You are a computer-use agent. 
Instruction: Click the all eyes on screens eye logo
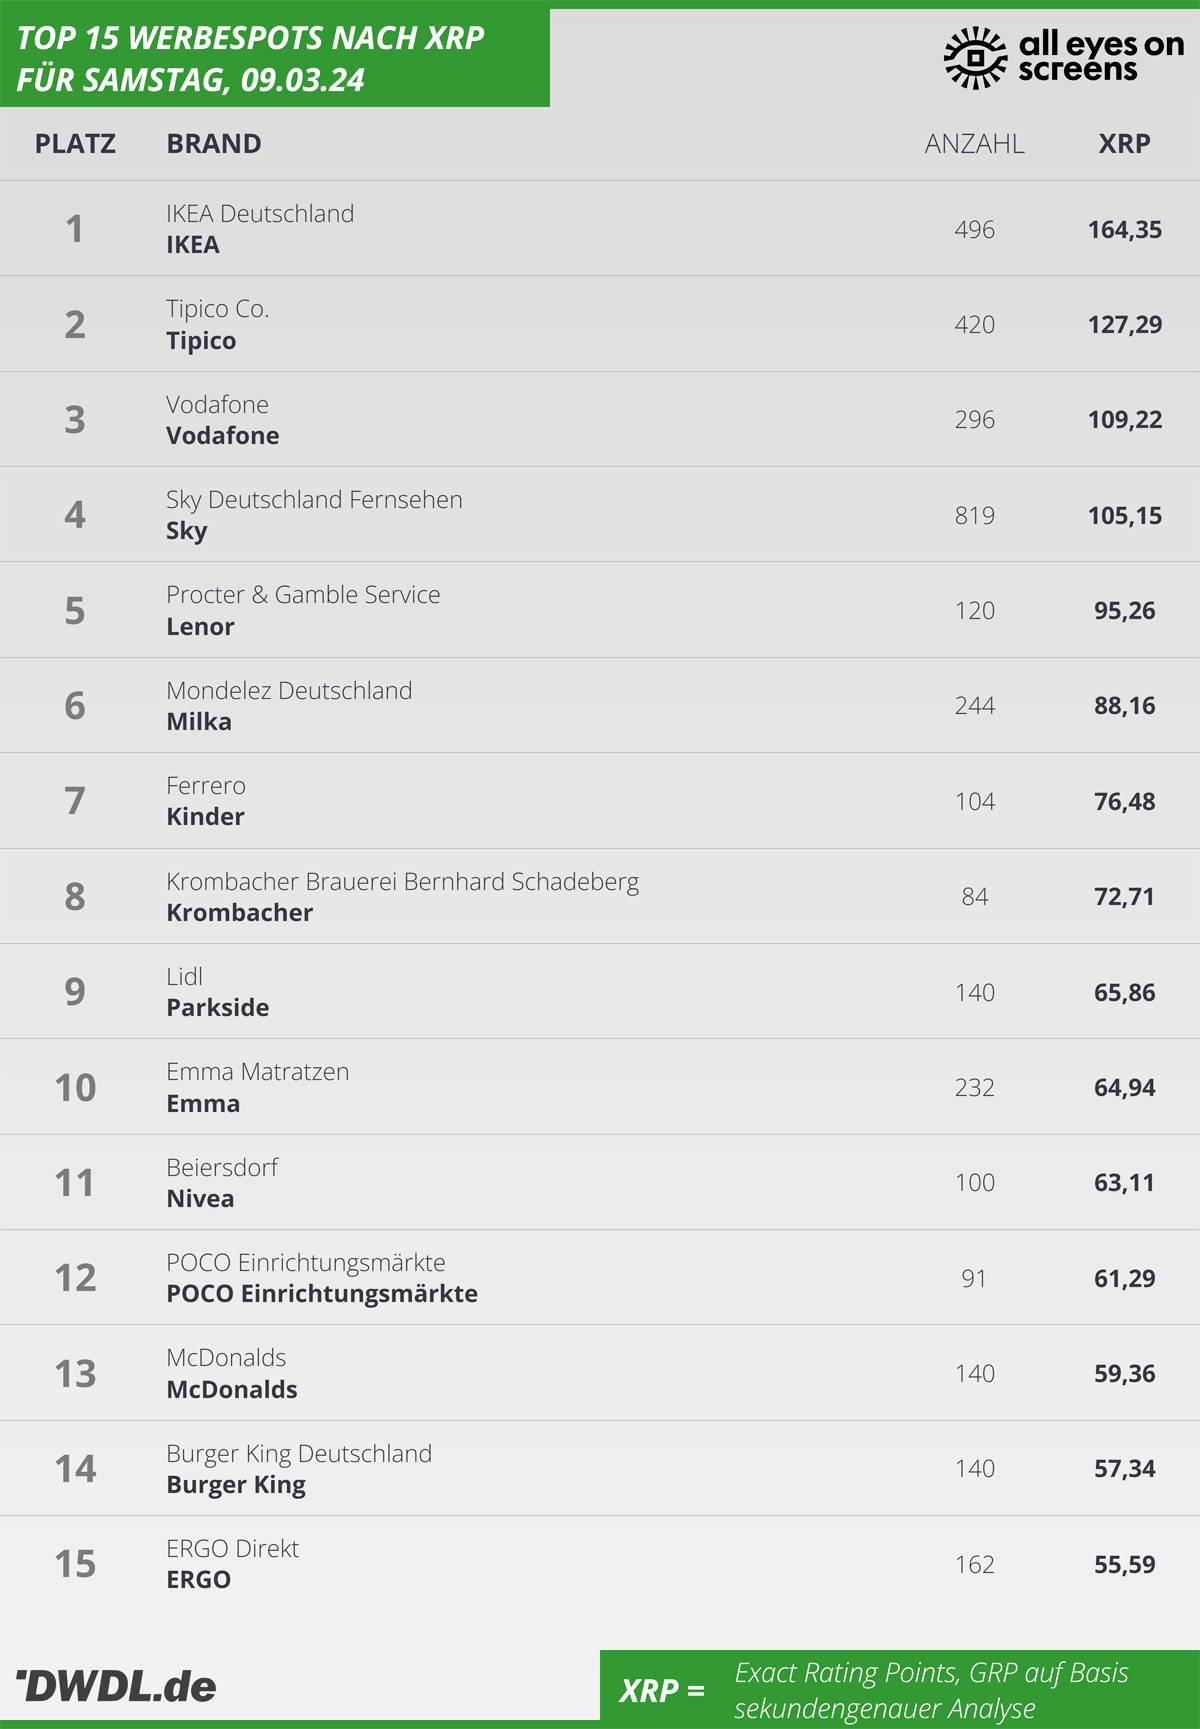pos(975,58)
